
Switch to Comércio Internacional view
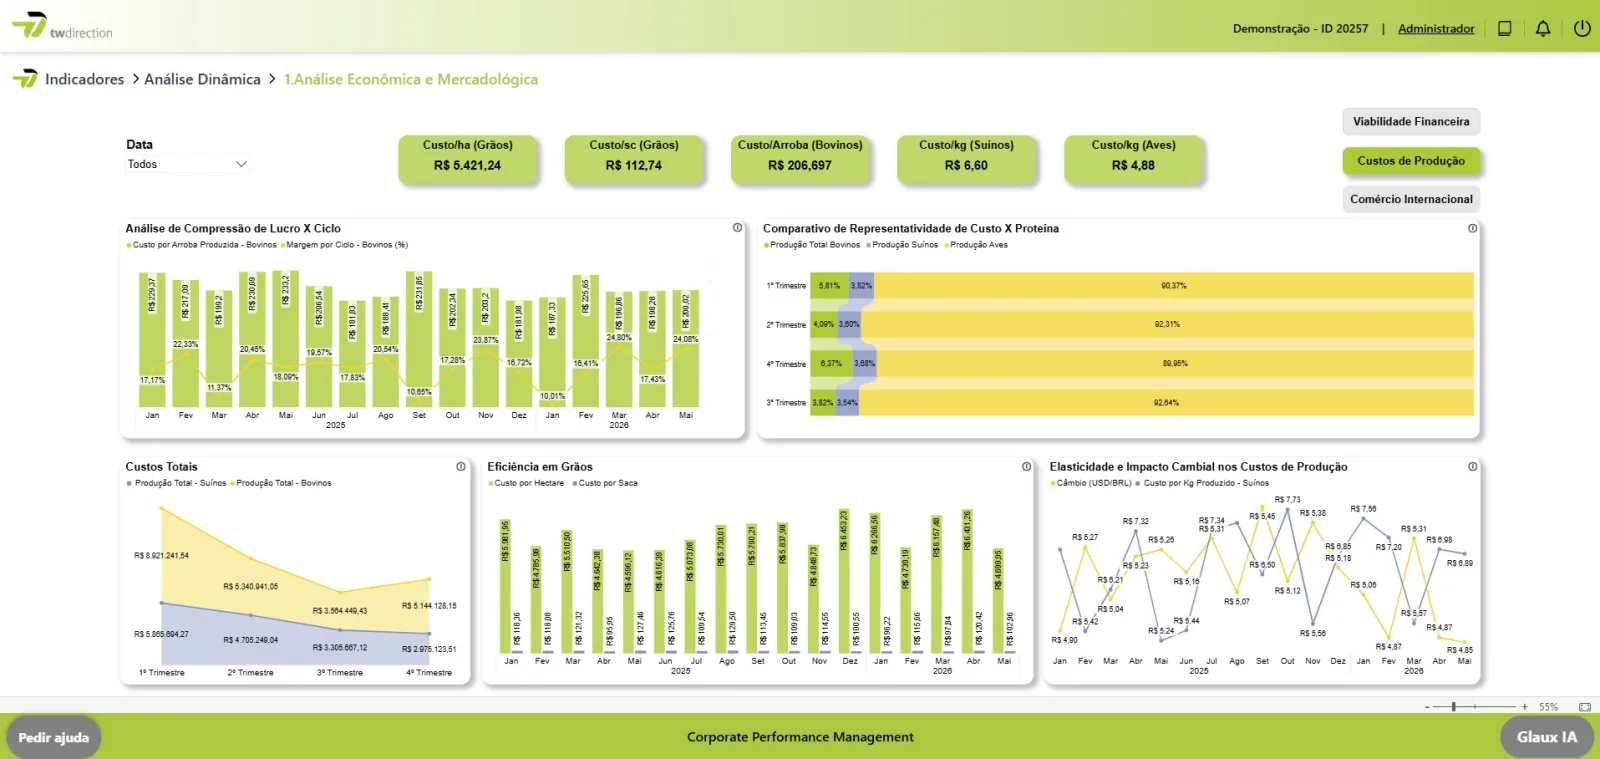coord(1411,199)
